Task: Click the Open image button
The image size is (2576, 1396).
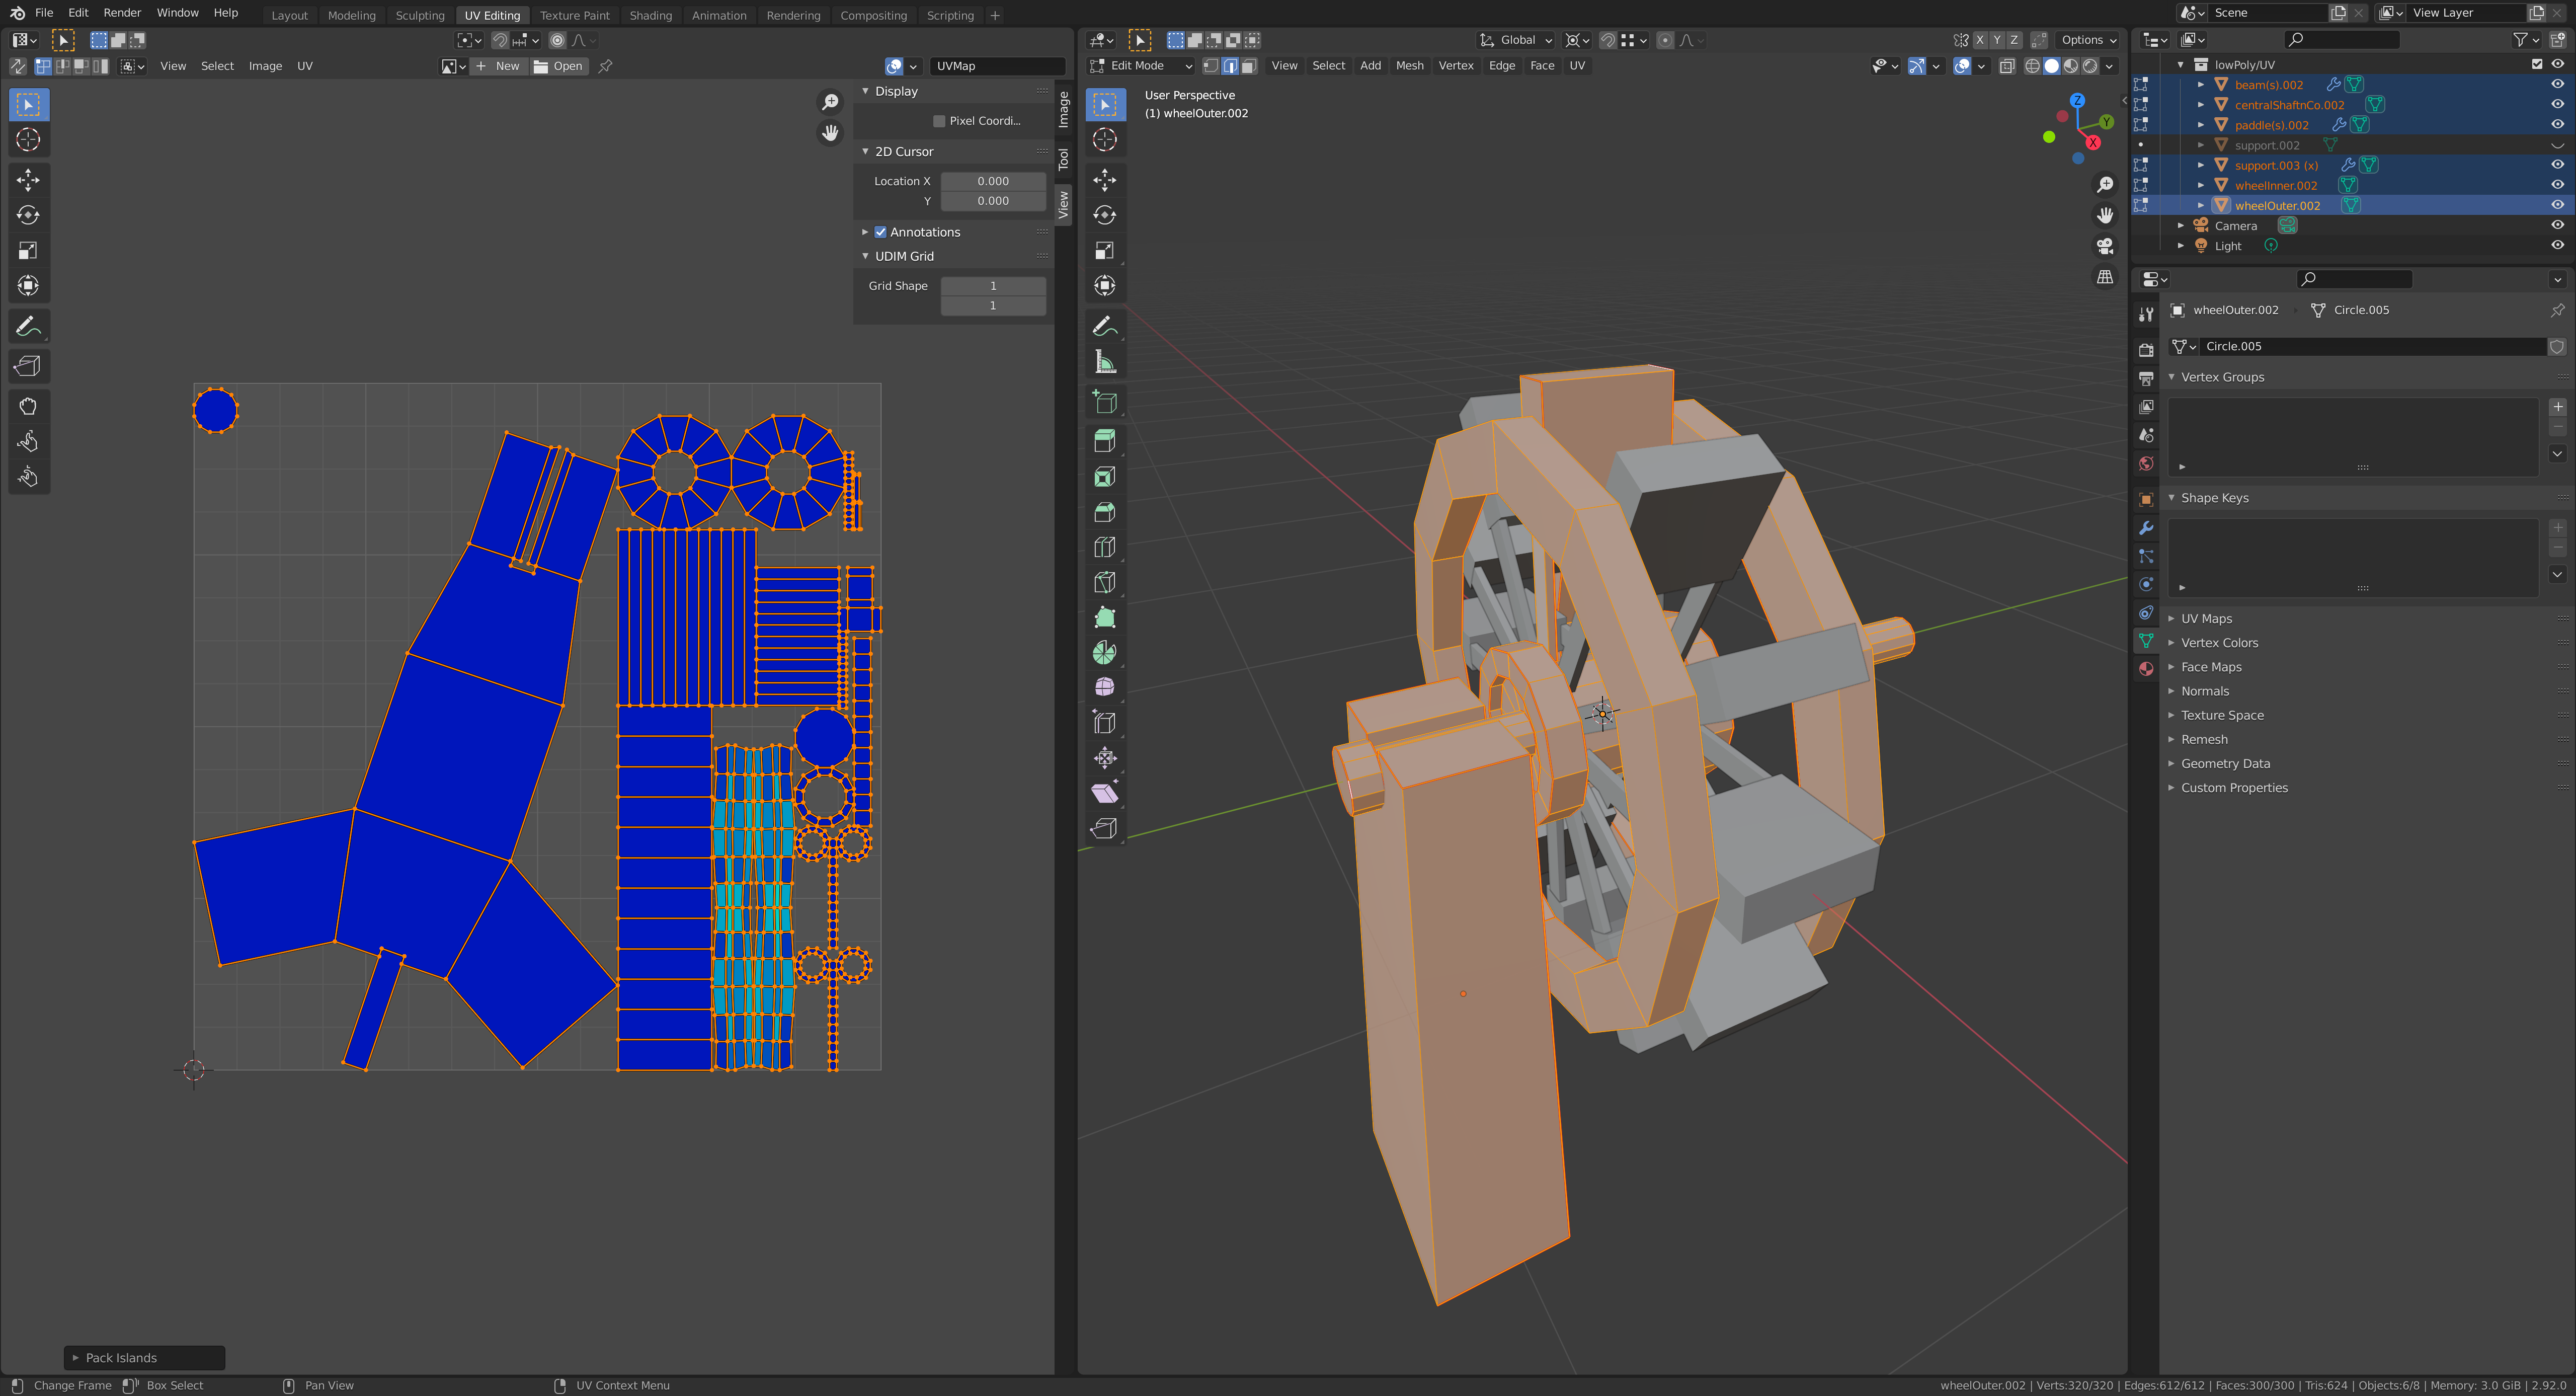Action: coord(559,66)
